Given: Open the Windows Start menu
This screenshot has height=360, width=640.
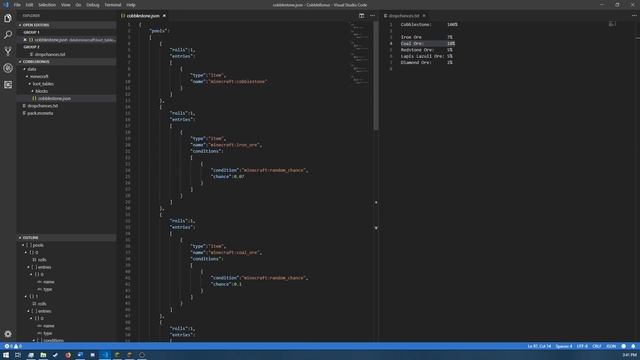Looking at the screenshot, I should coord(6,355).
